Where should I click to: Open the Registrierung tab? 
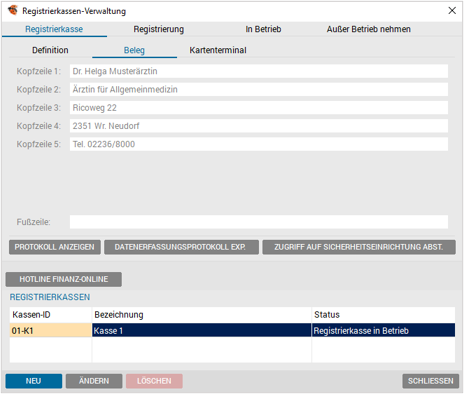pos(159,29)
